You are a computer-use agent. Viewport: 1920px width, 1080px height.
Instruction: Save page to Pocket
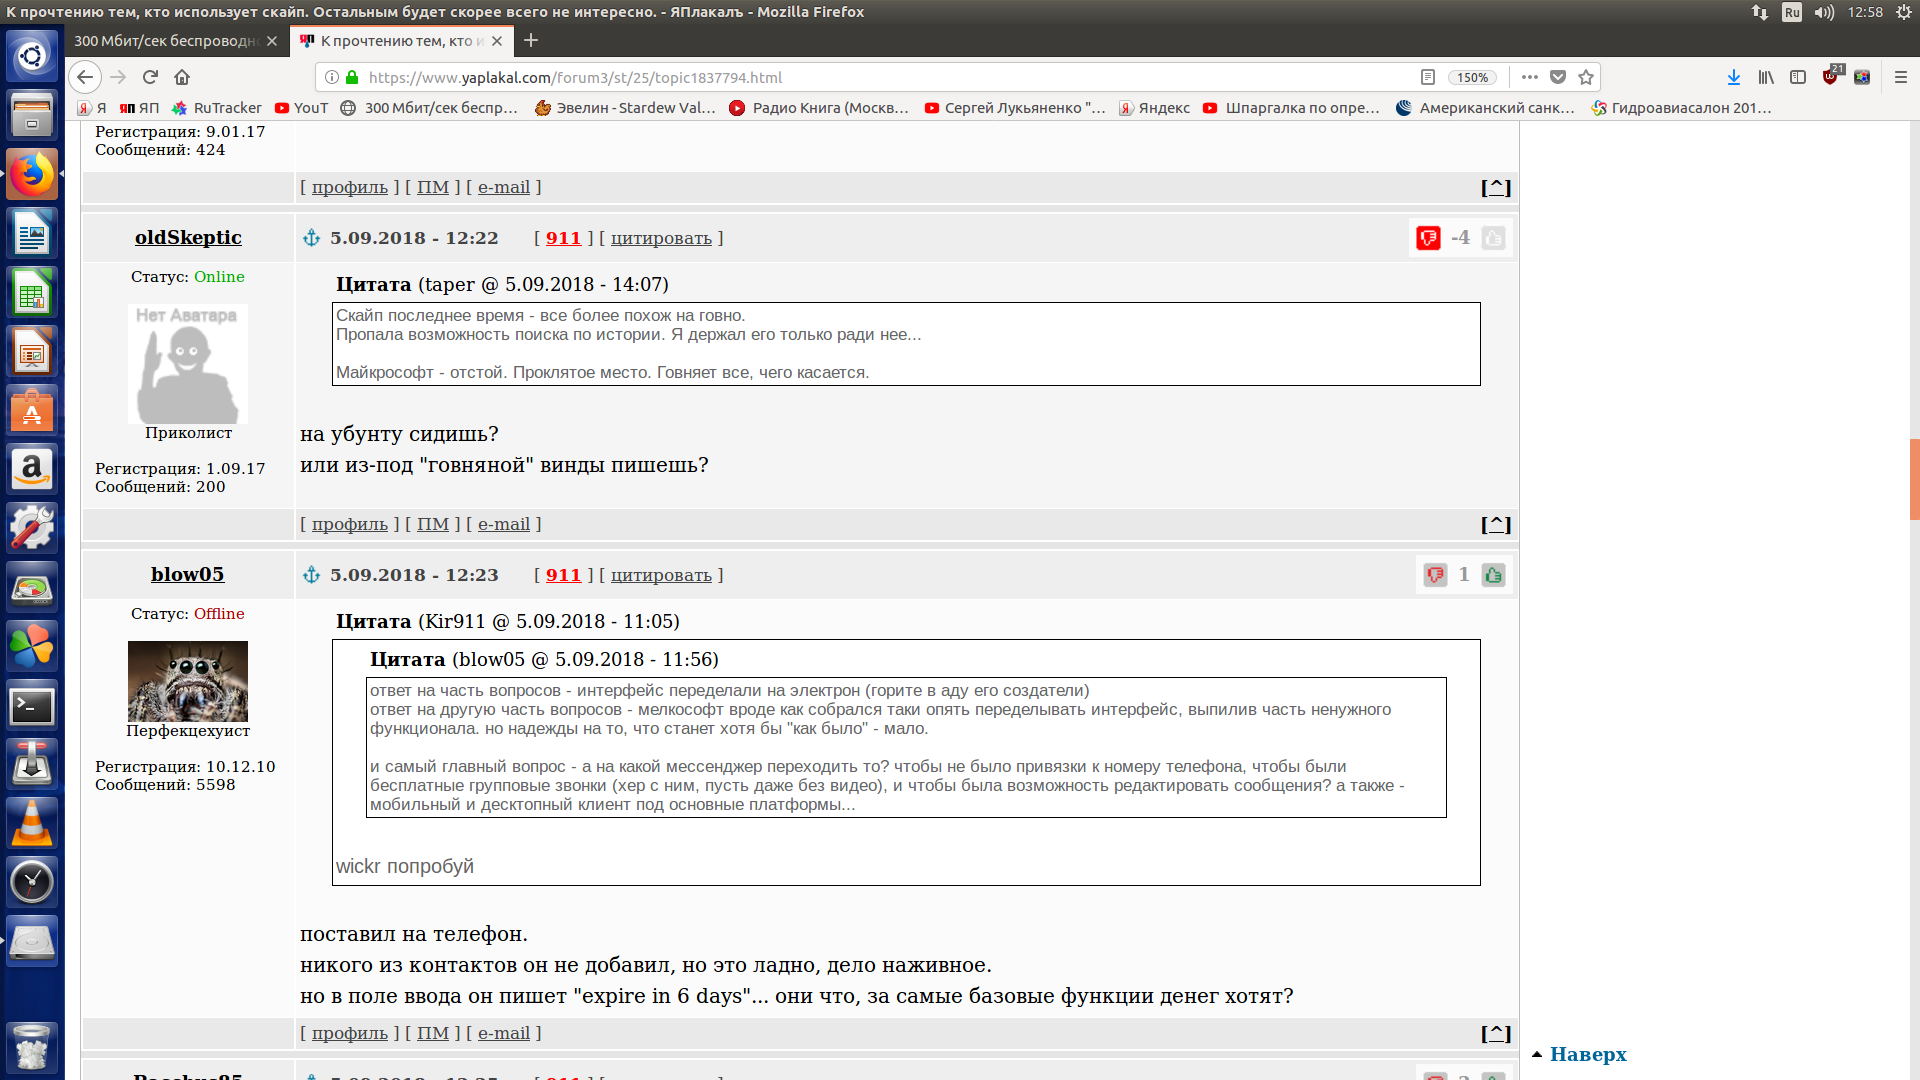point(1558,77)
